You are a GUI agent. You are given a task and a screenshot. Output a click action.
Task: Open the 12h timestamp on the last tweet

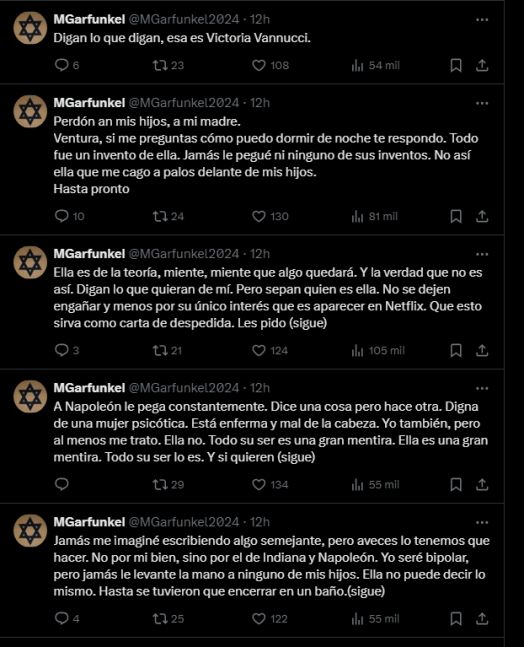(260, 522)
